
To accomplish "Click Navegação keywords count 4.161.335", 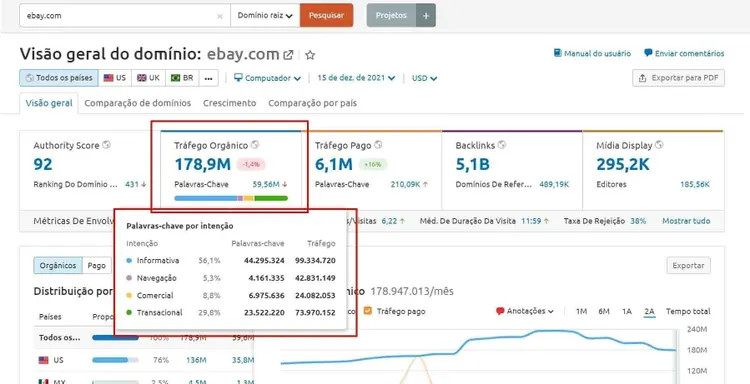I will click(266, 278).
